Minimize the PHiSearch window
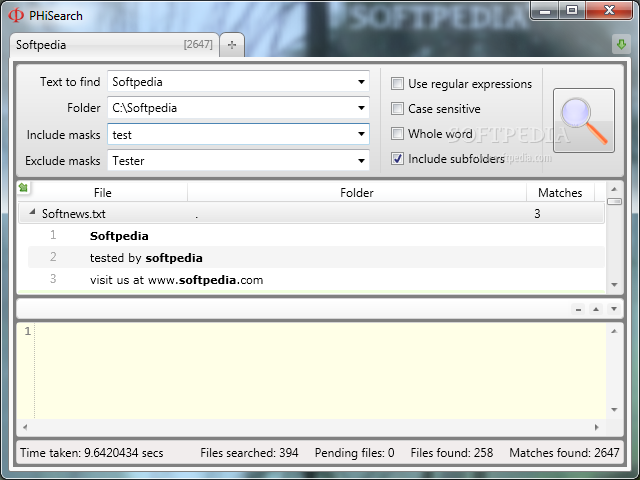The image size is (640, 480). [x=545, y=10]
